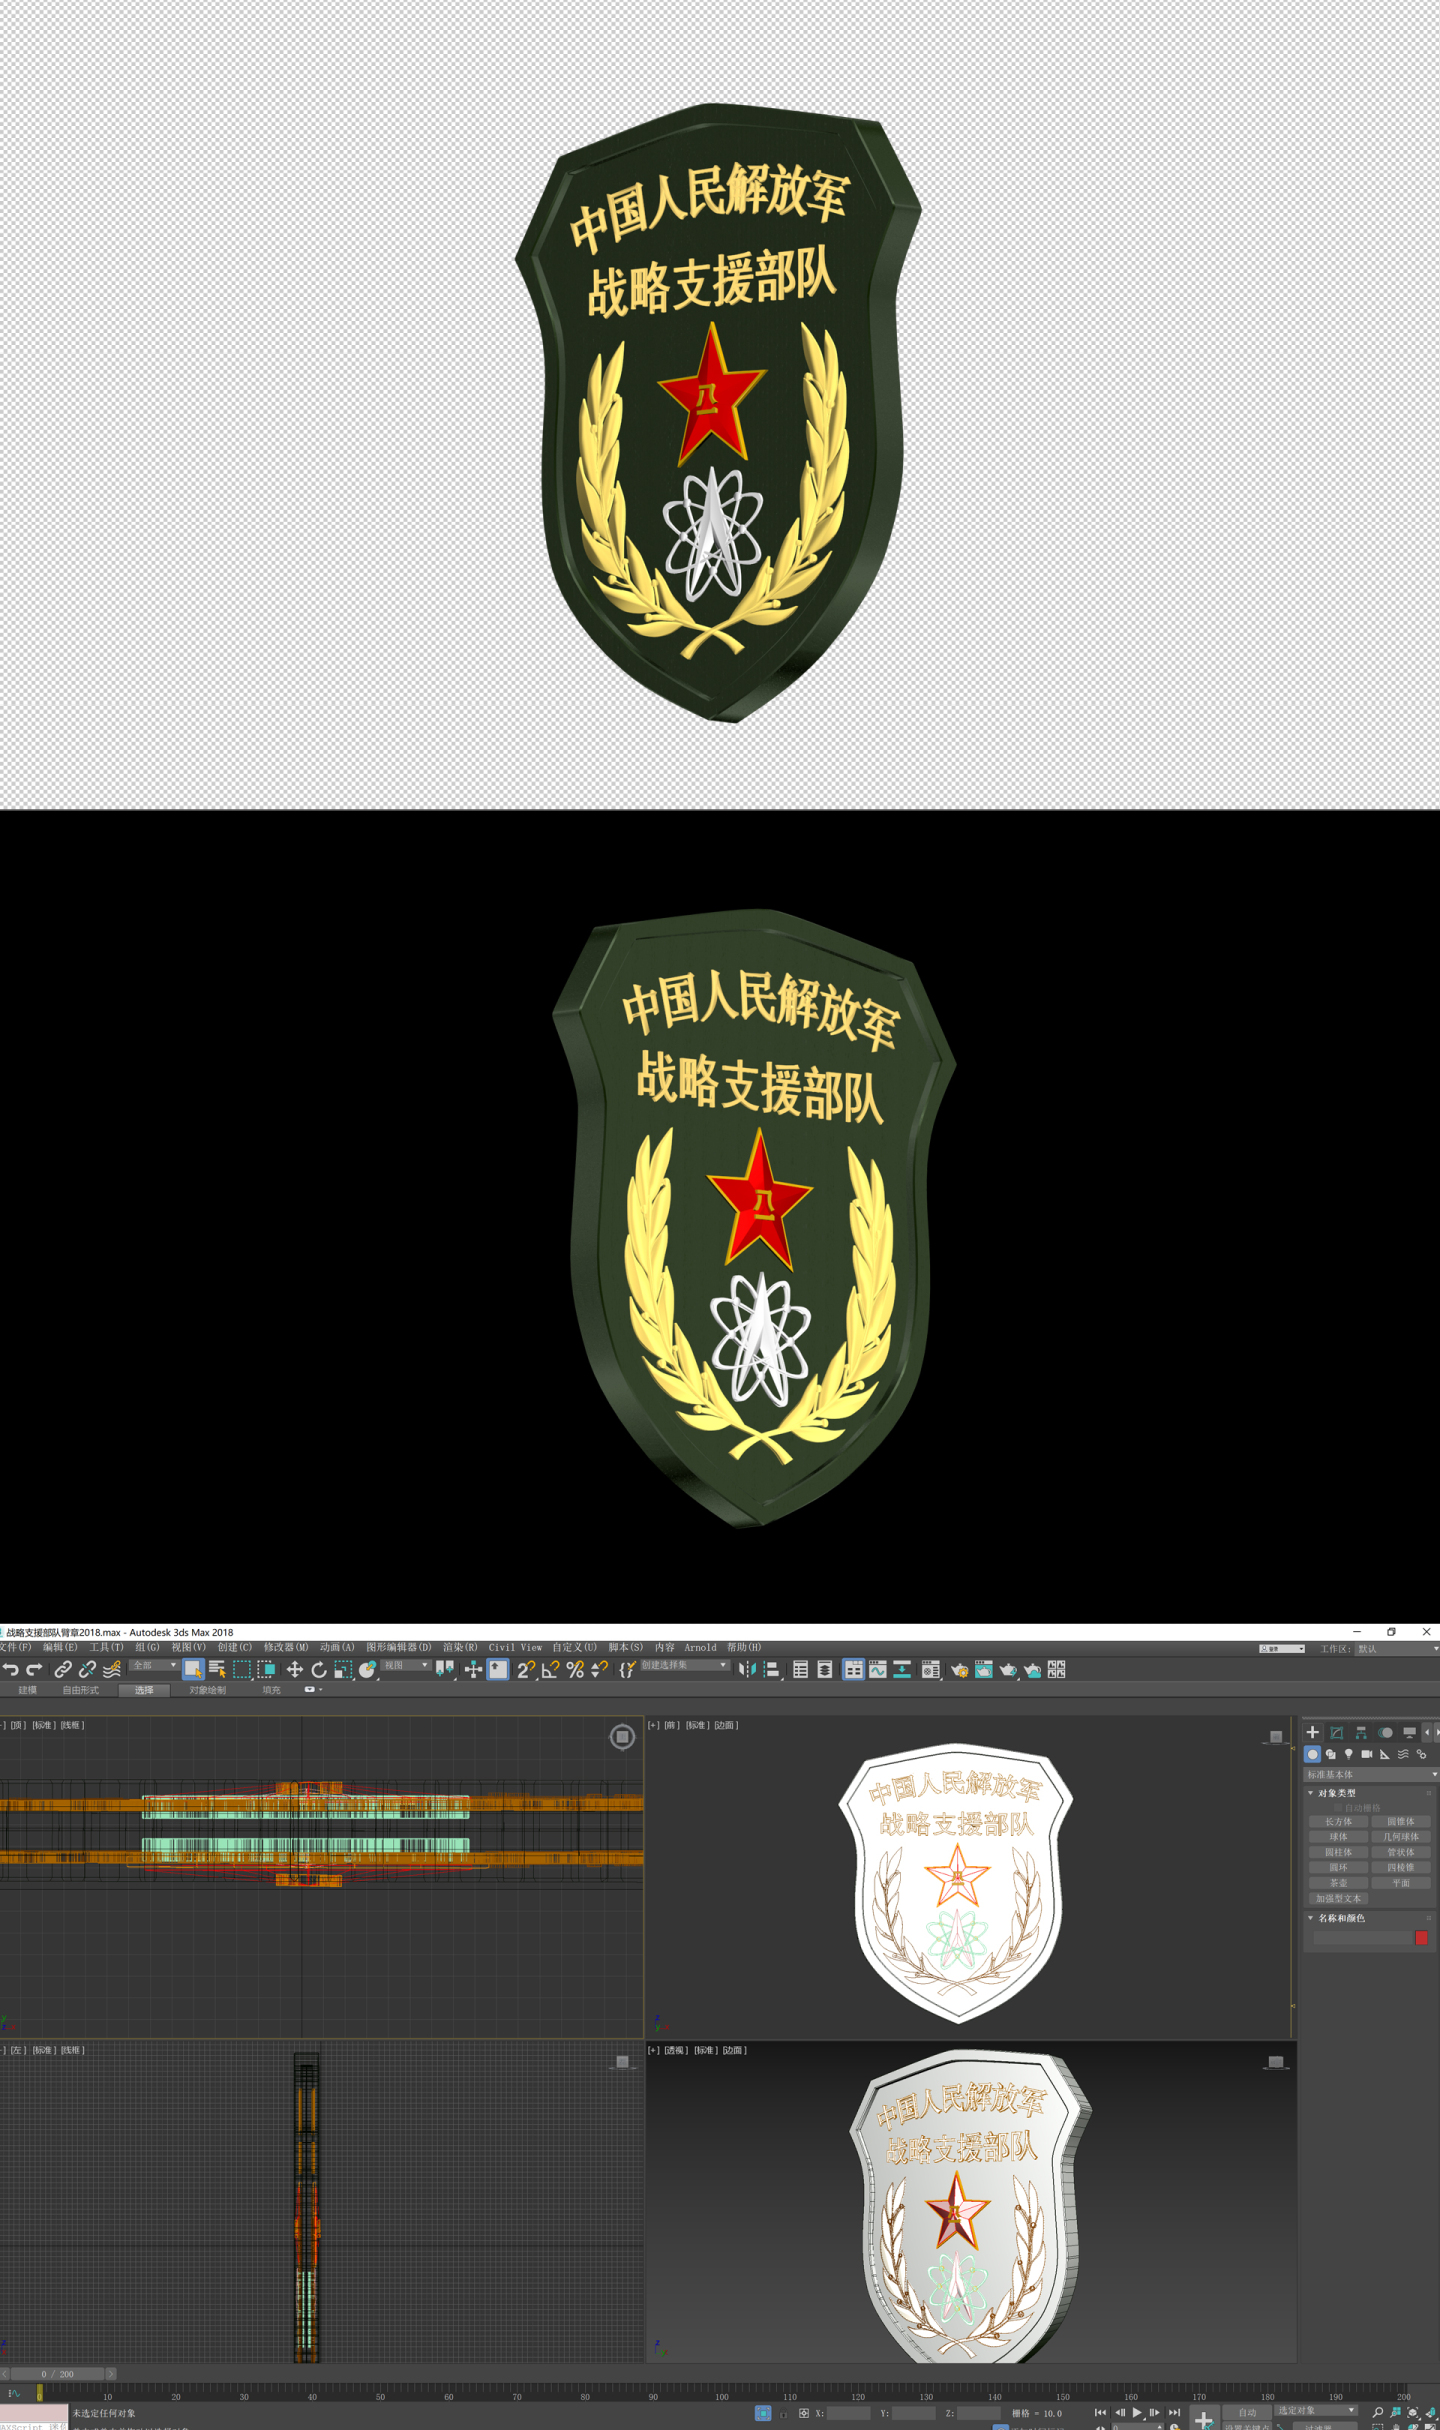This screenshot has height=2430, width=1440.
Task: Open the Render Setup dialog
Action: click(x=959, y=1669)
